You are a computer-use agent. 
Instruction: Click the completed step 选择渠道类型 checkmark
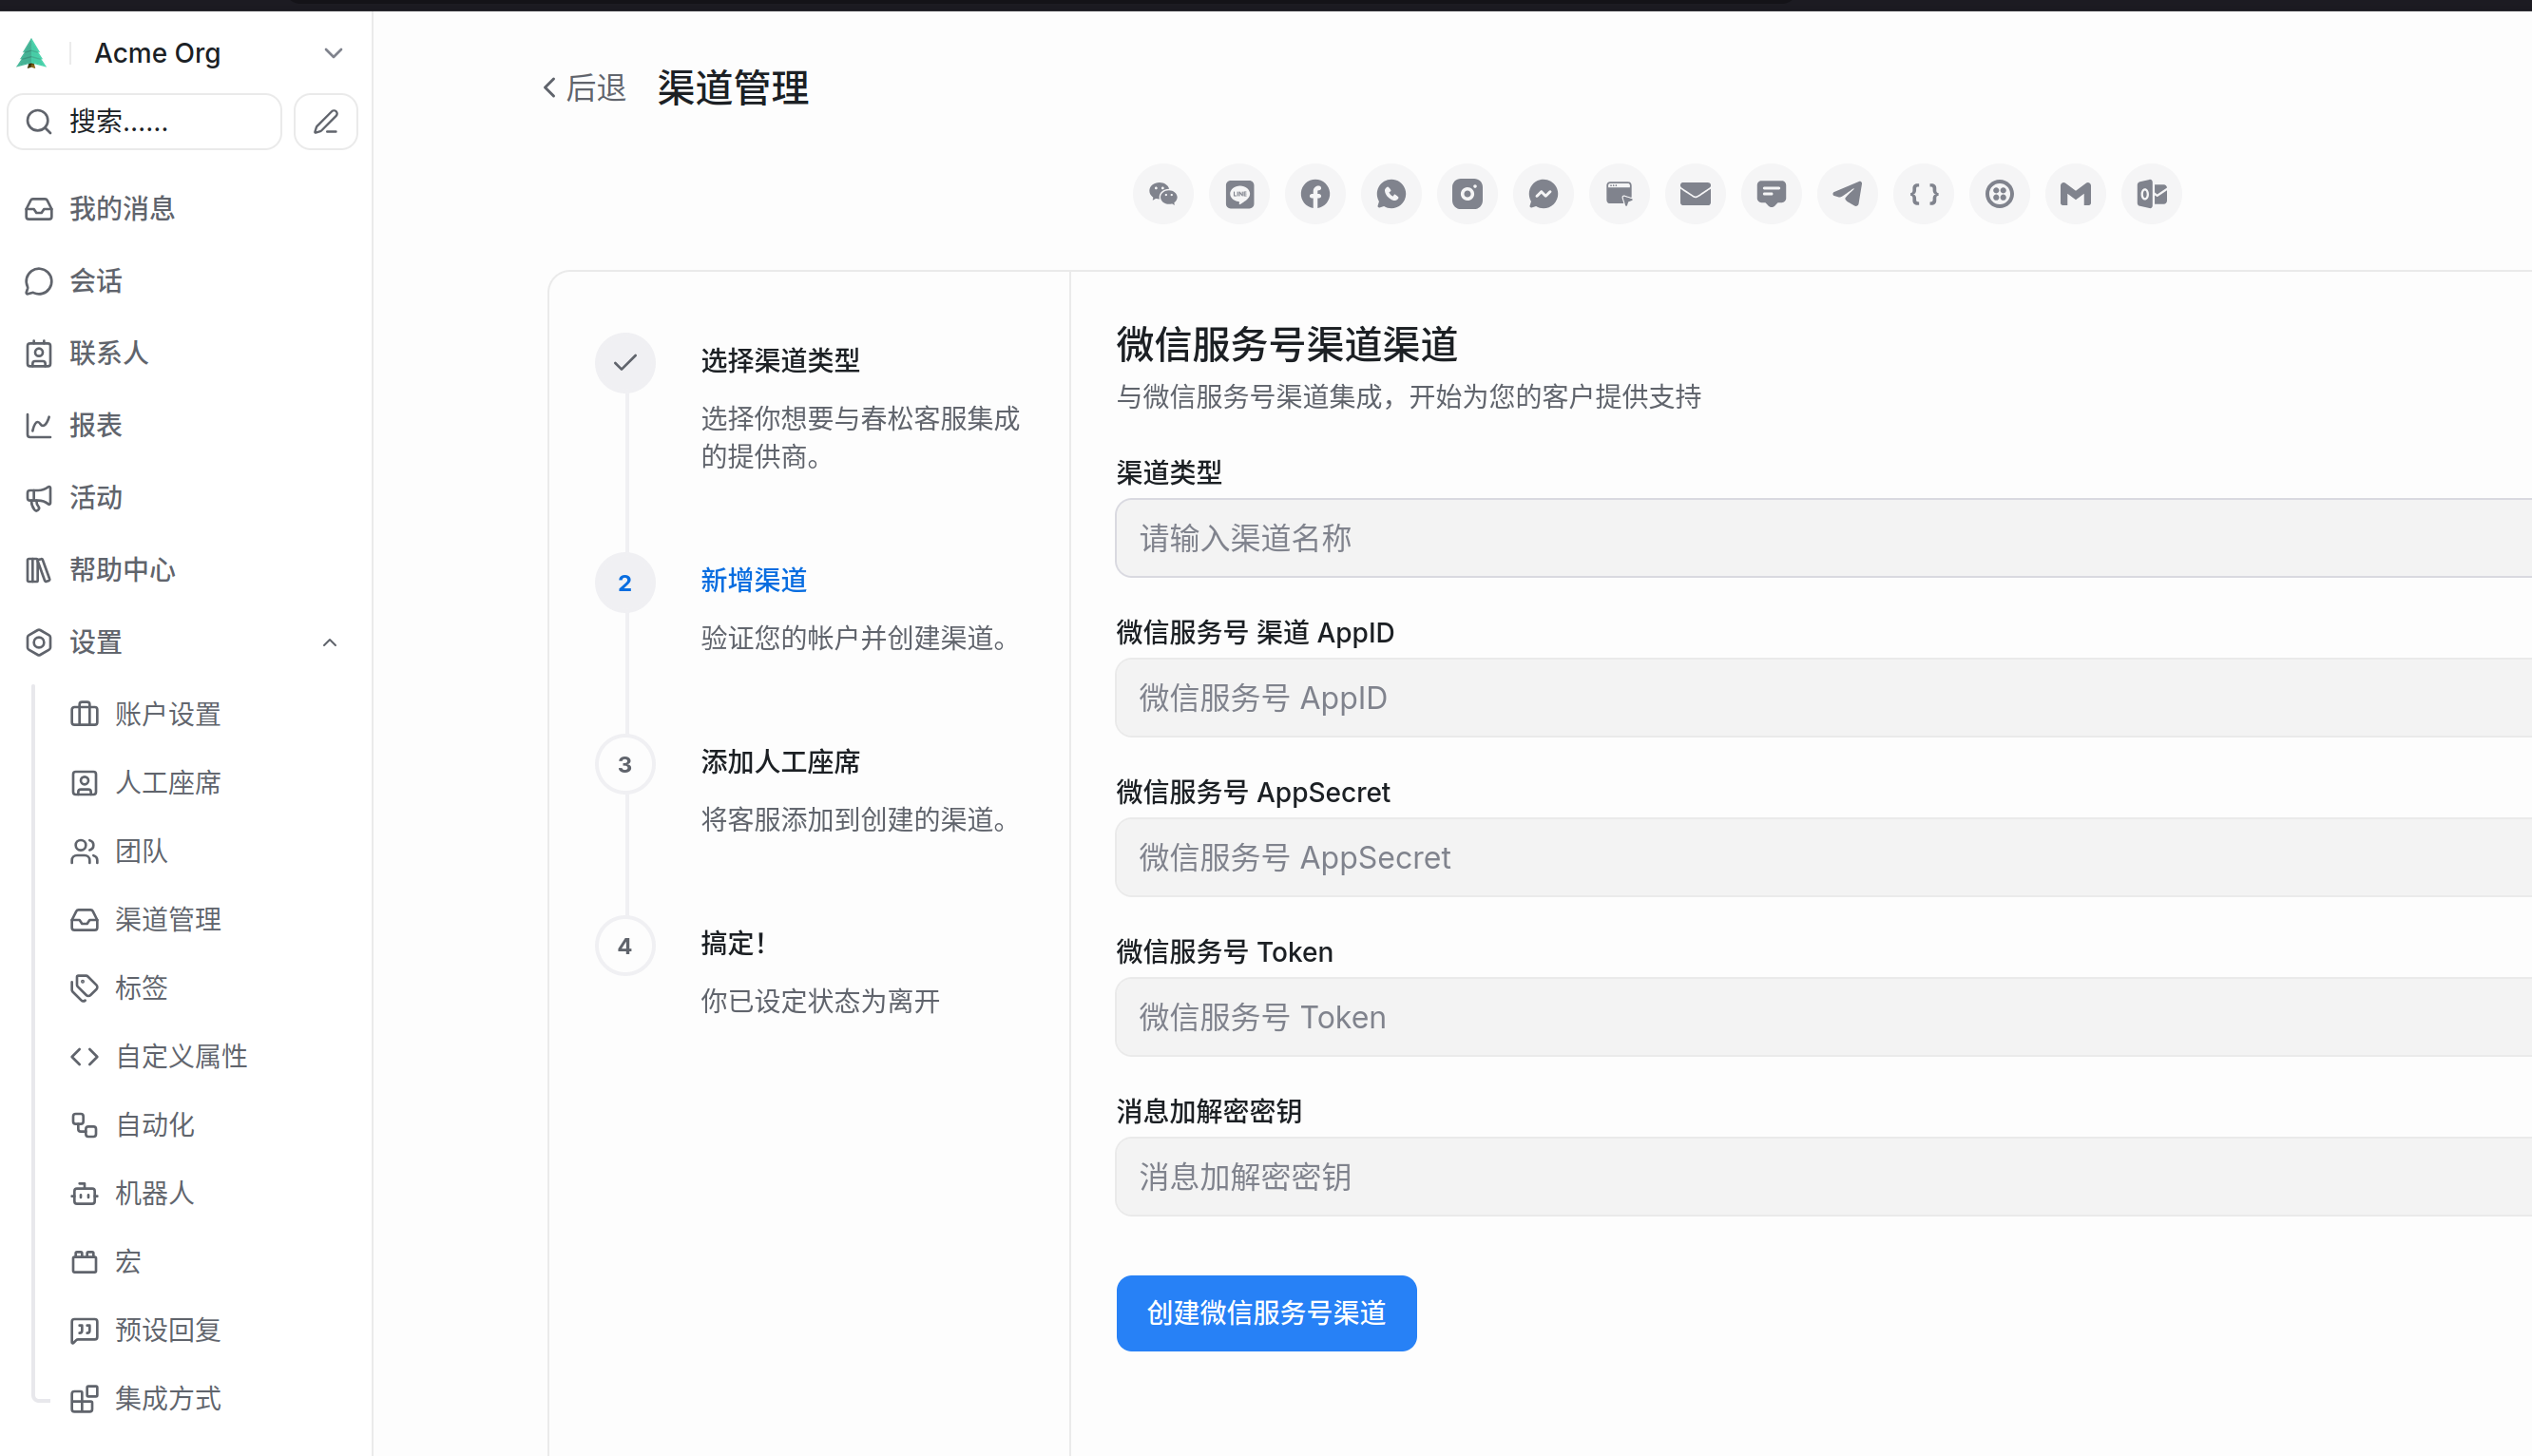pos(625,362)
